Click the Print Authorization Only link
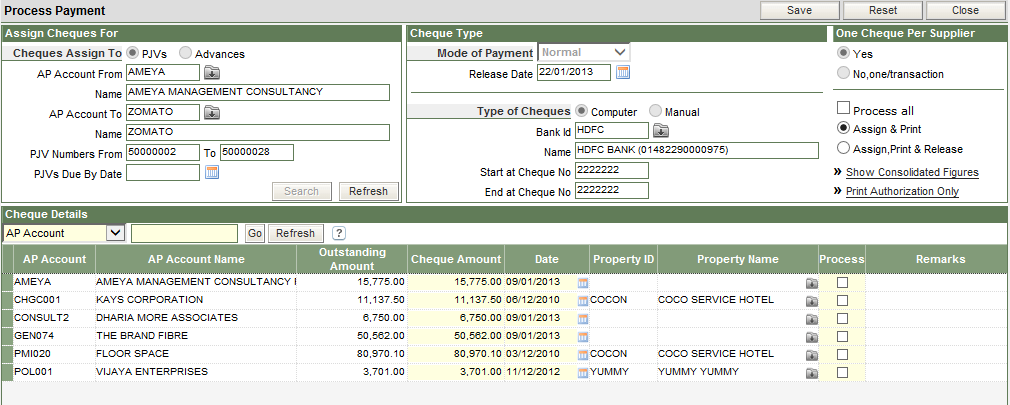 coord(902,191)
